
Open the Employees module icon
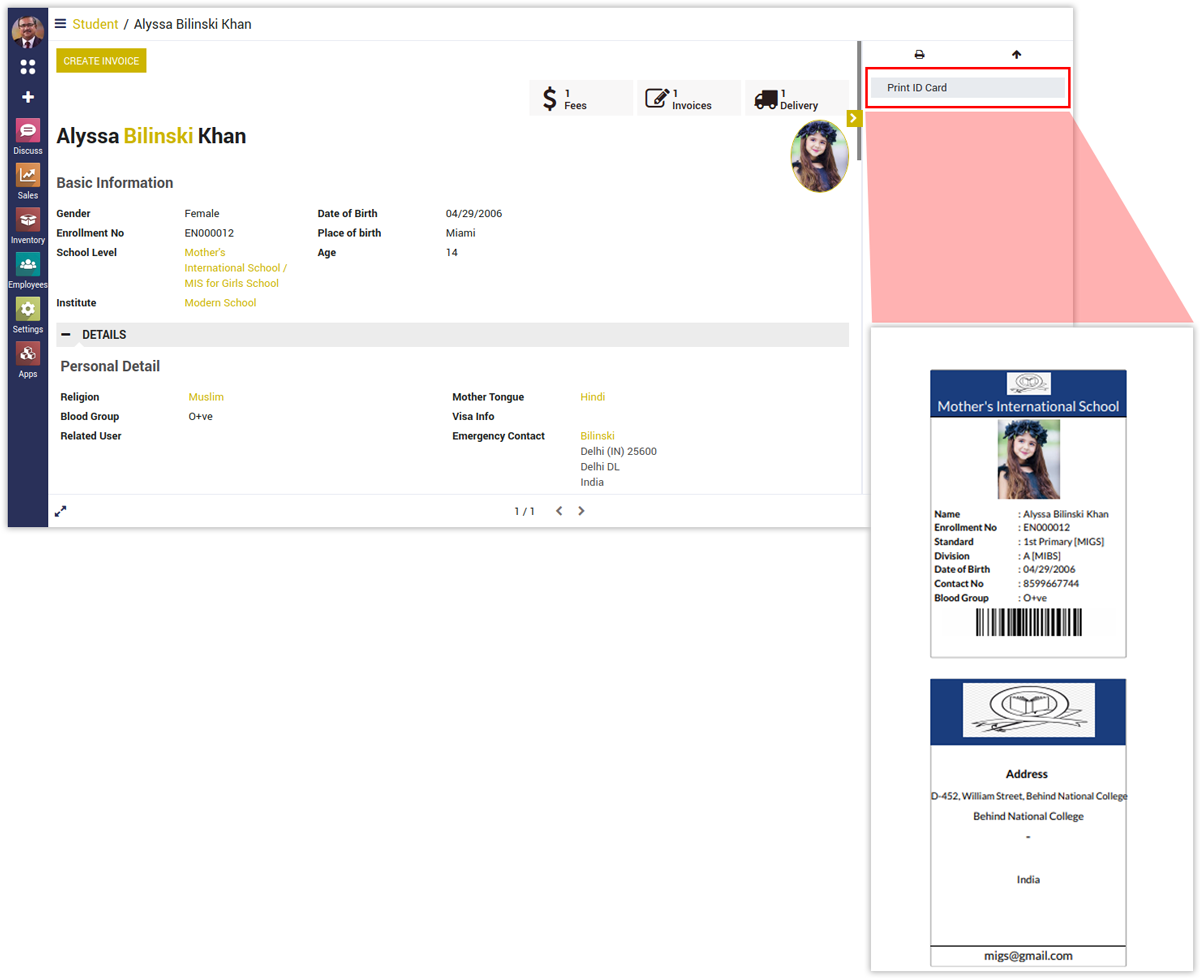(28, 266)
